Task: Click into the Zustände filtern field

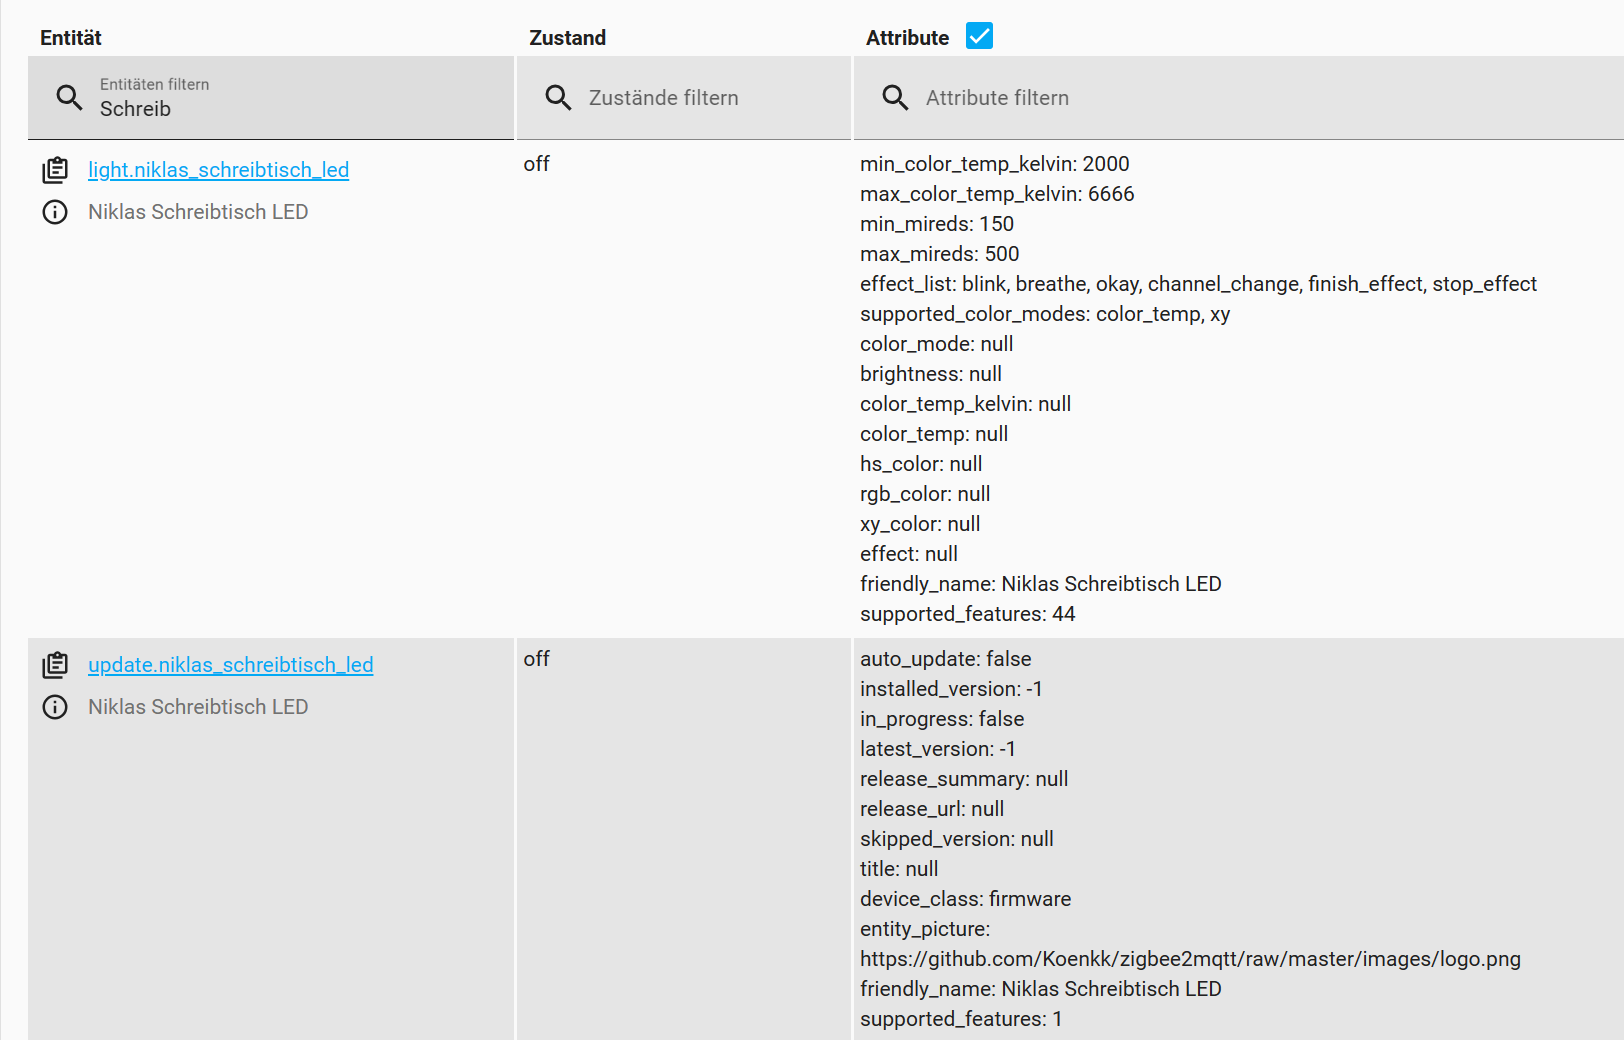Action: click(700, 98)
